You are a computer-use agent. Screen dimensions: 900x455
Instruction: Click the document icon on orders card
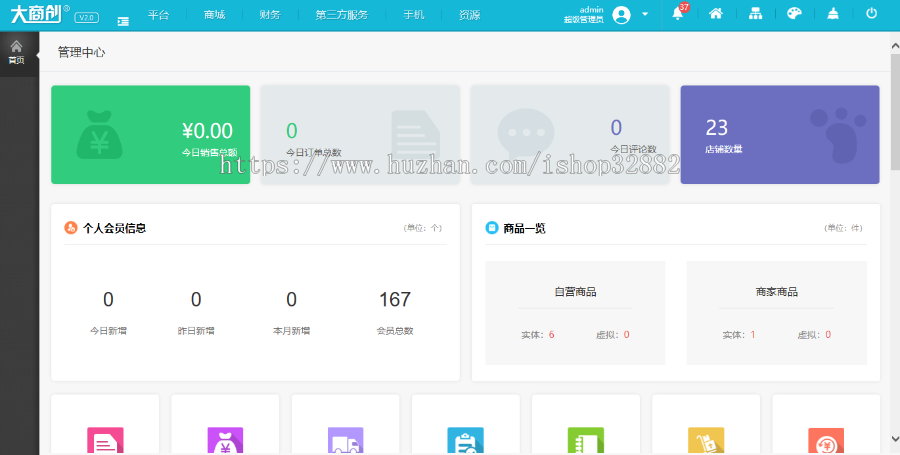[416, 135]
